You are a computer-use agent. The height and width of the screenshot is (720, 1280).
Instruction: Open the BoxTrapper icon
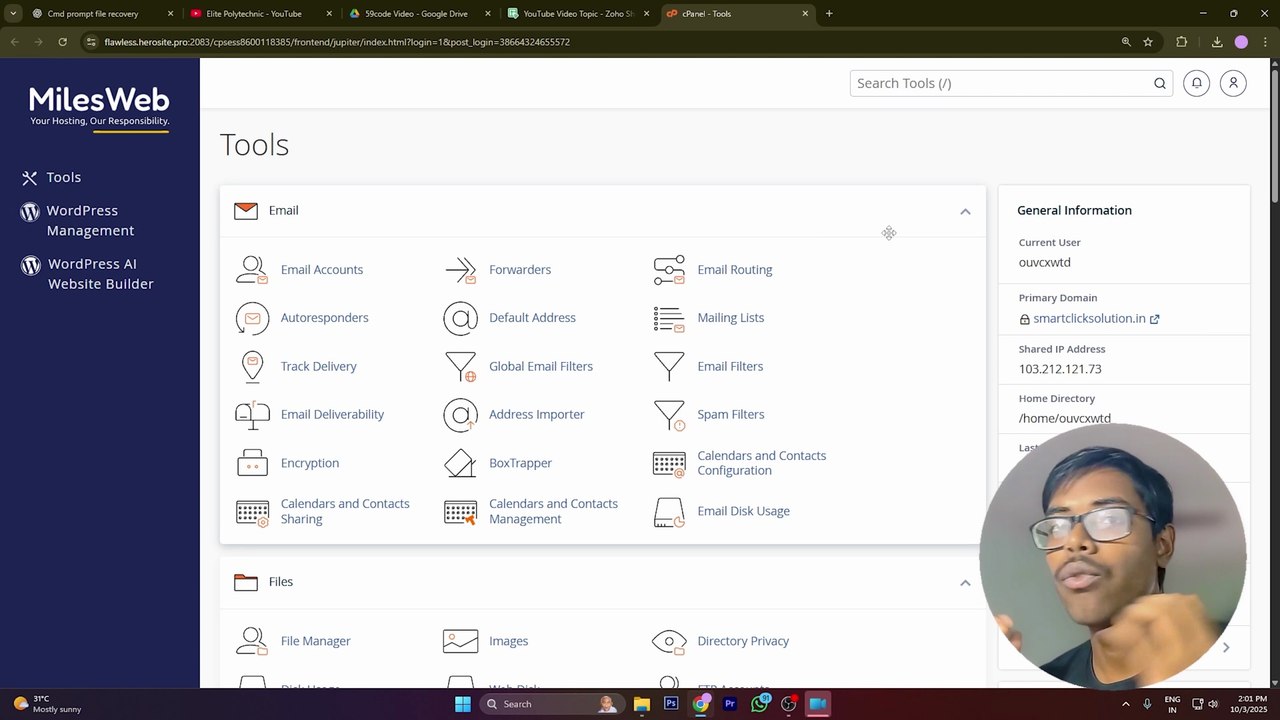coord(460,463)
